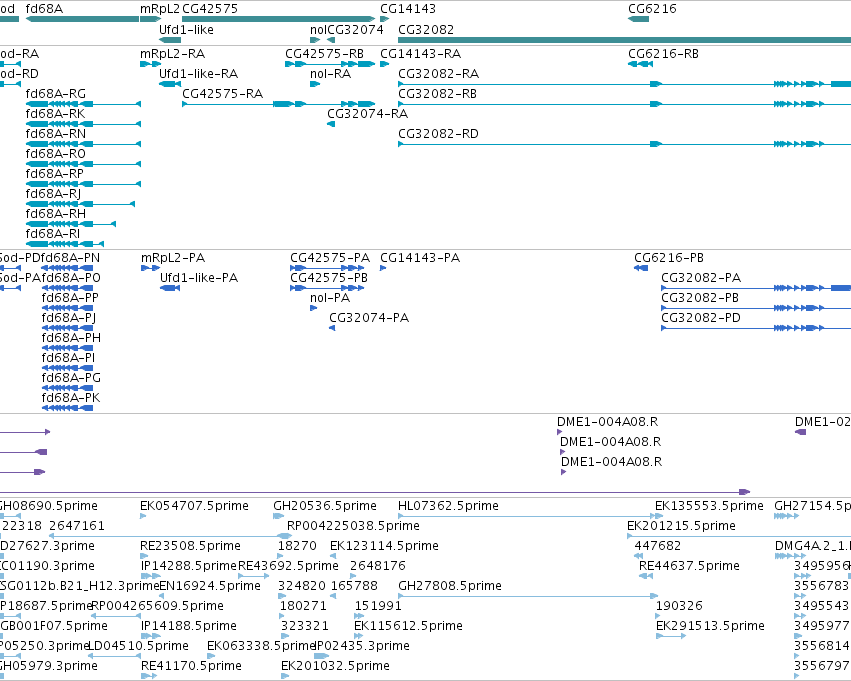Select the fd68A gene label

[x=45, y=9]
